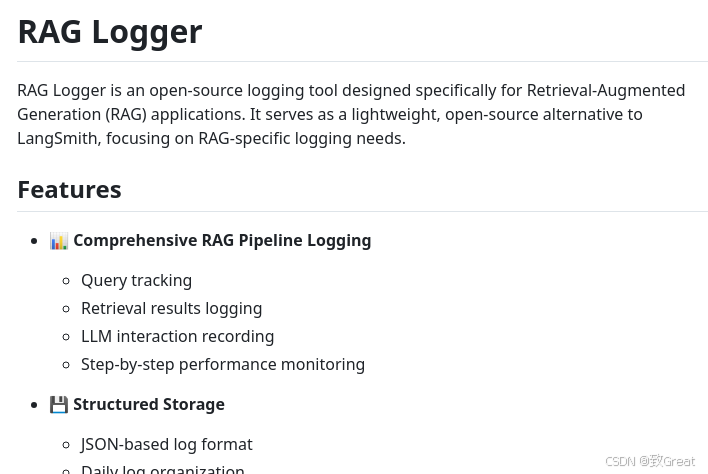Screen dimensions: 708x474
Task: Click Retrieval-Augmented in the intro paragraph
Action: 606,90
